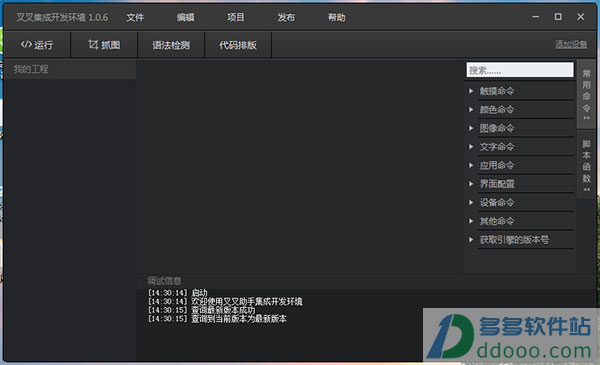Expand the 获取引擎的版本号 arrow

(x=471, y=240)
